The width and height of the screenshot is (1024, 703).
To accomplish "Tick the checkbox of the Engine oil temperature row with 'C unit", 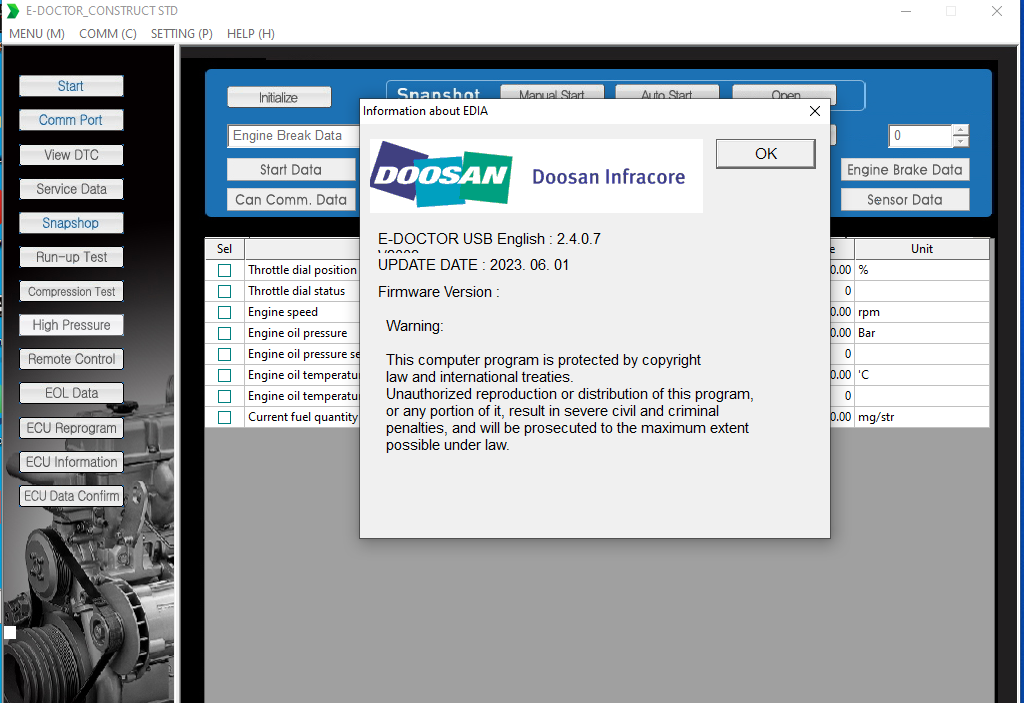I will click(225, 375).
